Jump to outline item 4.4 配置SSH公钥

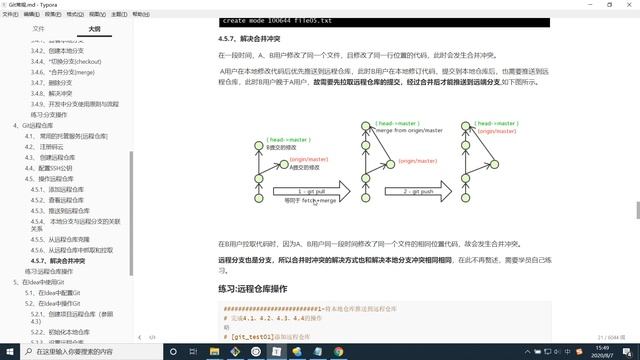tap(48, 168)
